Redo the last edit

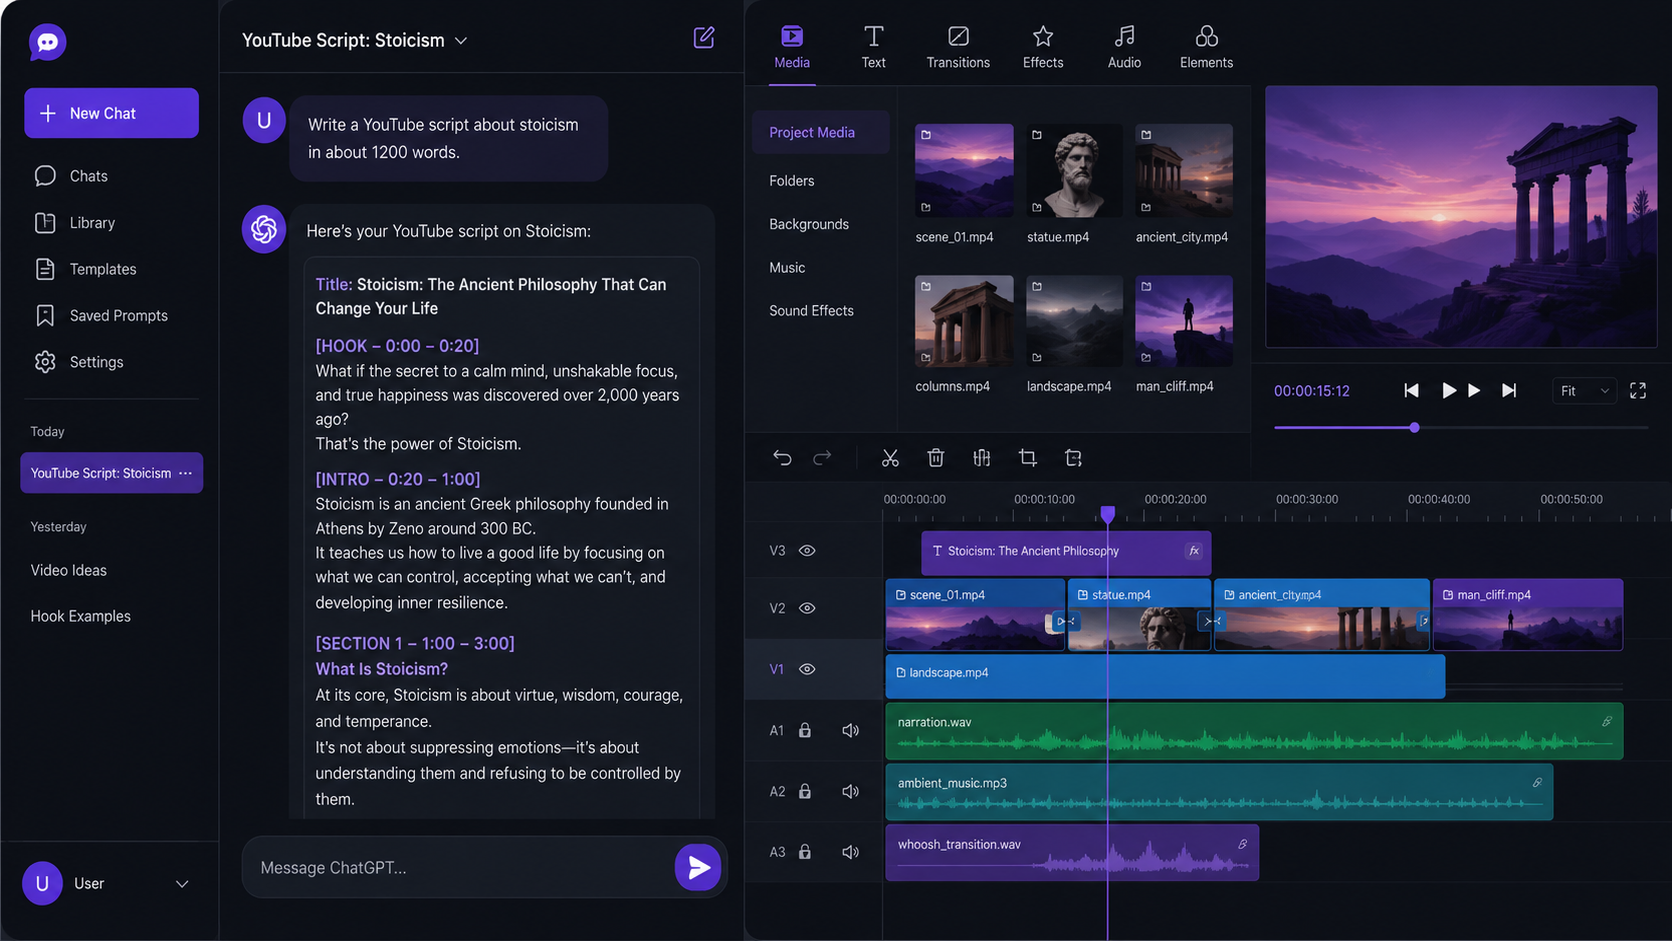click(x=822, y=458)
